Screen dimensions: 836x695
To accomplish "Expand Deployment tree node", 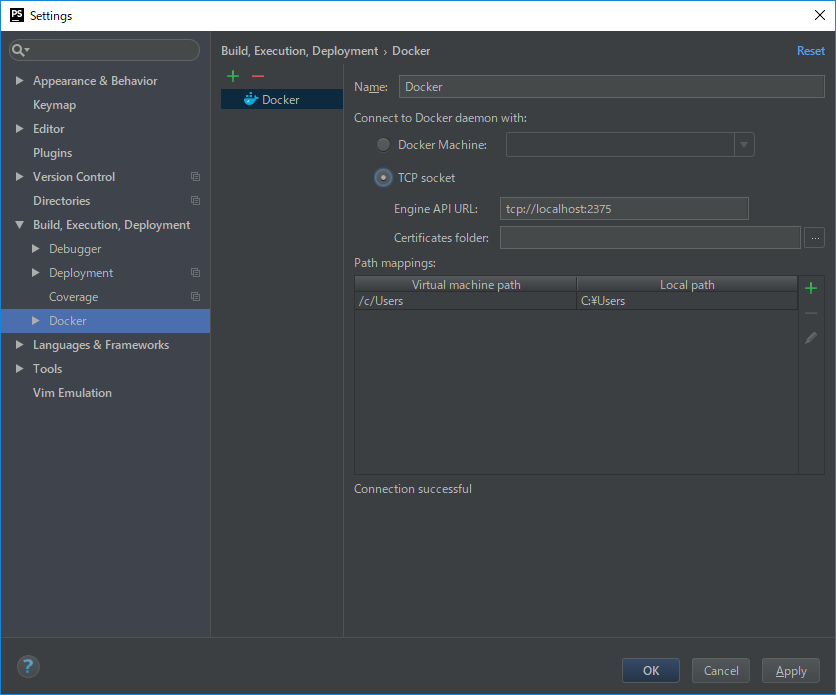I will [36, 272].
